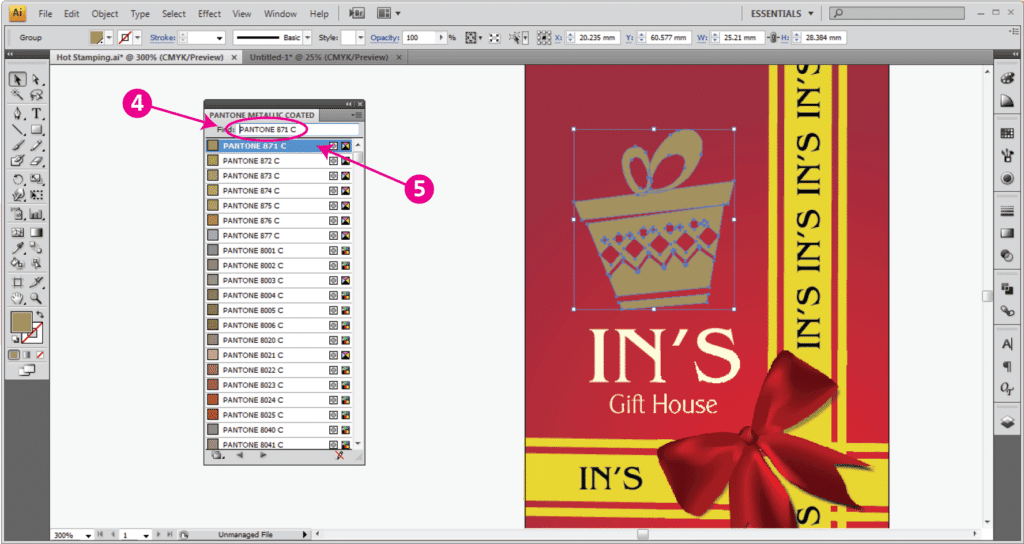Select the Selection tool arrow

[18, 80]
